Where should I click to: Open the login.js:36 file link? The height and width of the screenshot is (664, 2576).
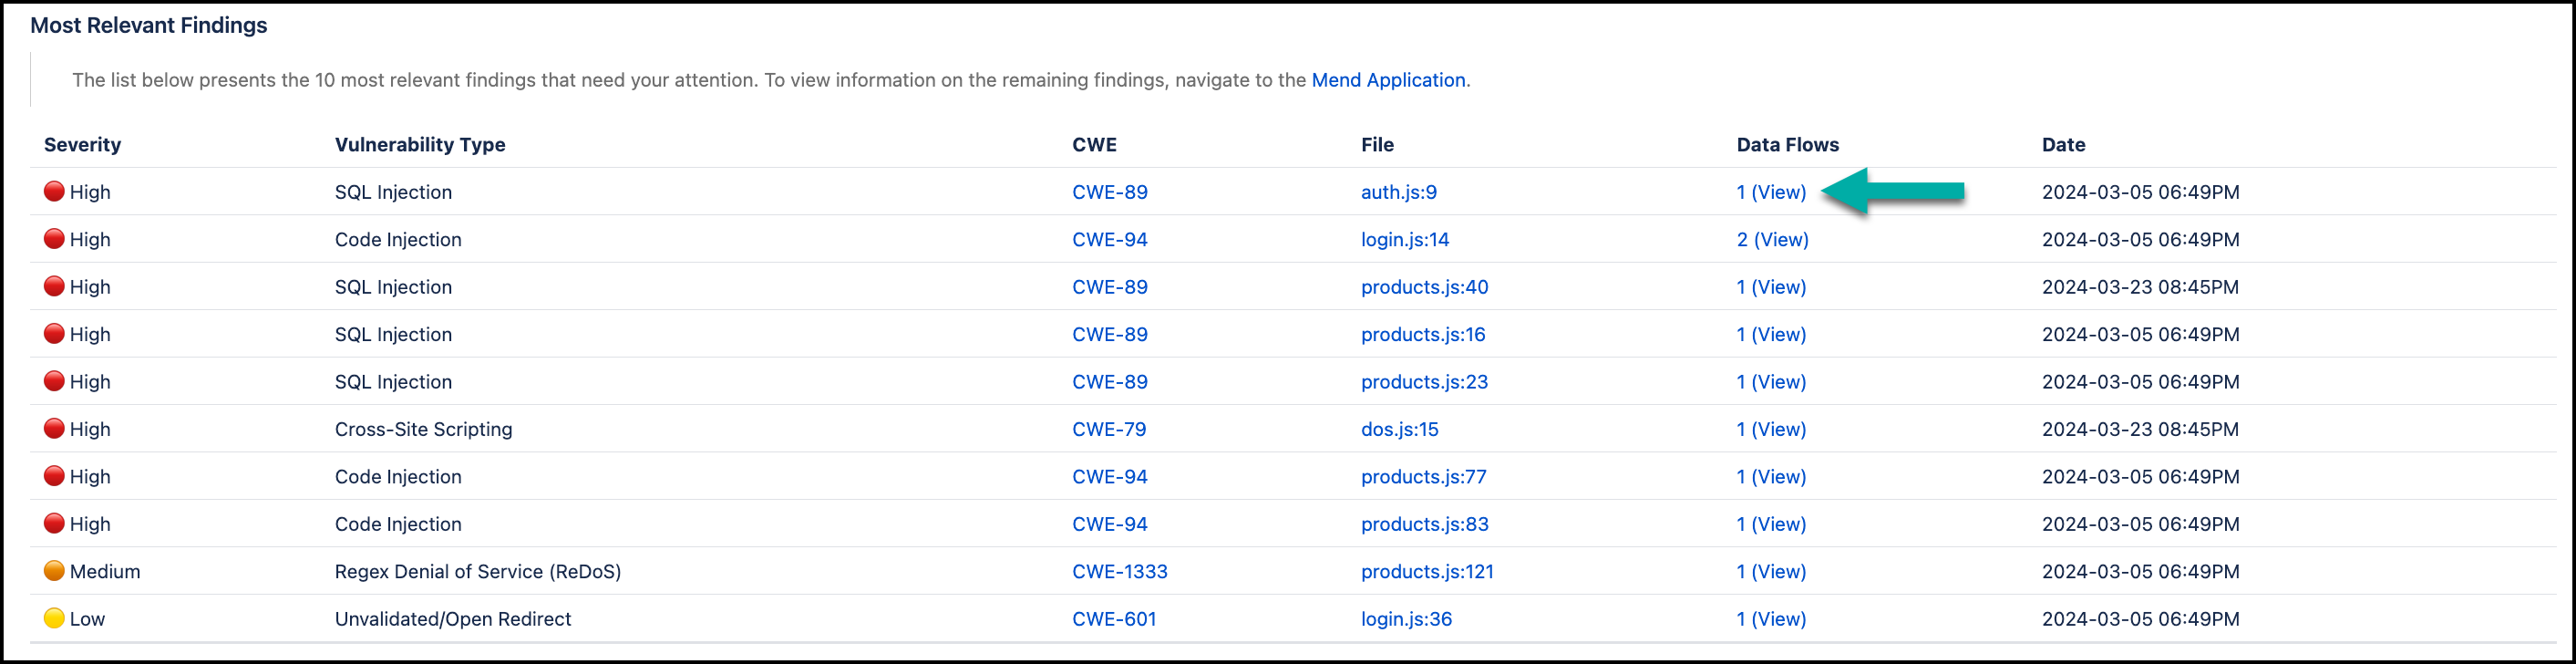[x=1406, y=619]
